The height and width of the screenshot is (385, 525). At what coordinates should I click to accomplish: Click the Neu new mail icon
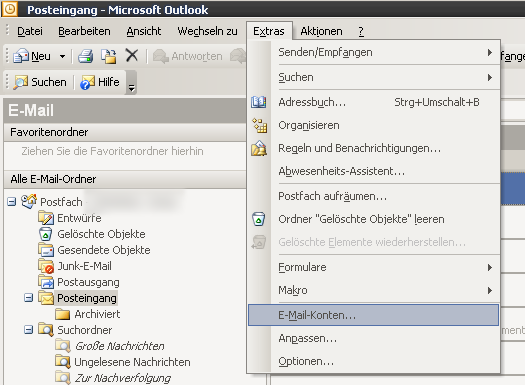pyautogui.click(x=21, y=56)
